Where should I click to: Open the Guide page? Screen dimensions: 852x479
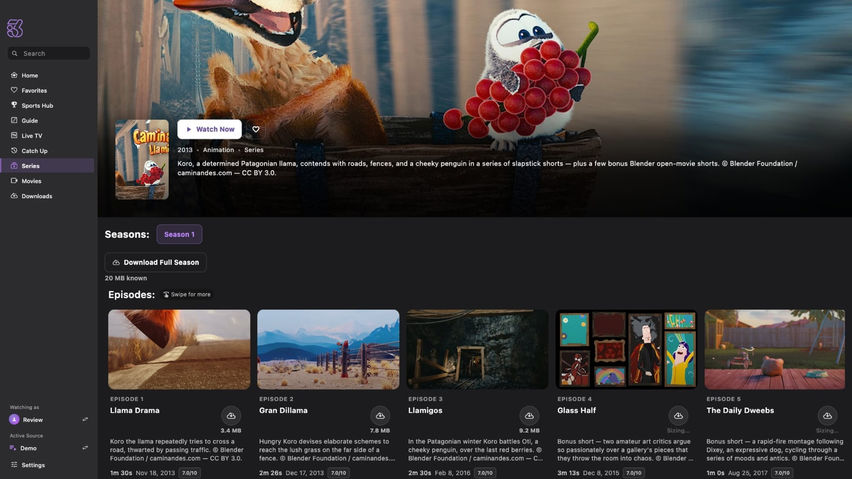(47, 121)
